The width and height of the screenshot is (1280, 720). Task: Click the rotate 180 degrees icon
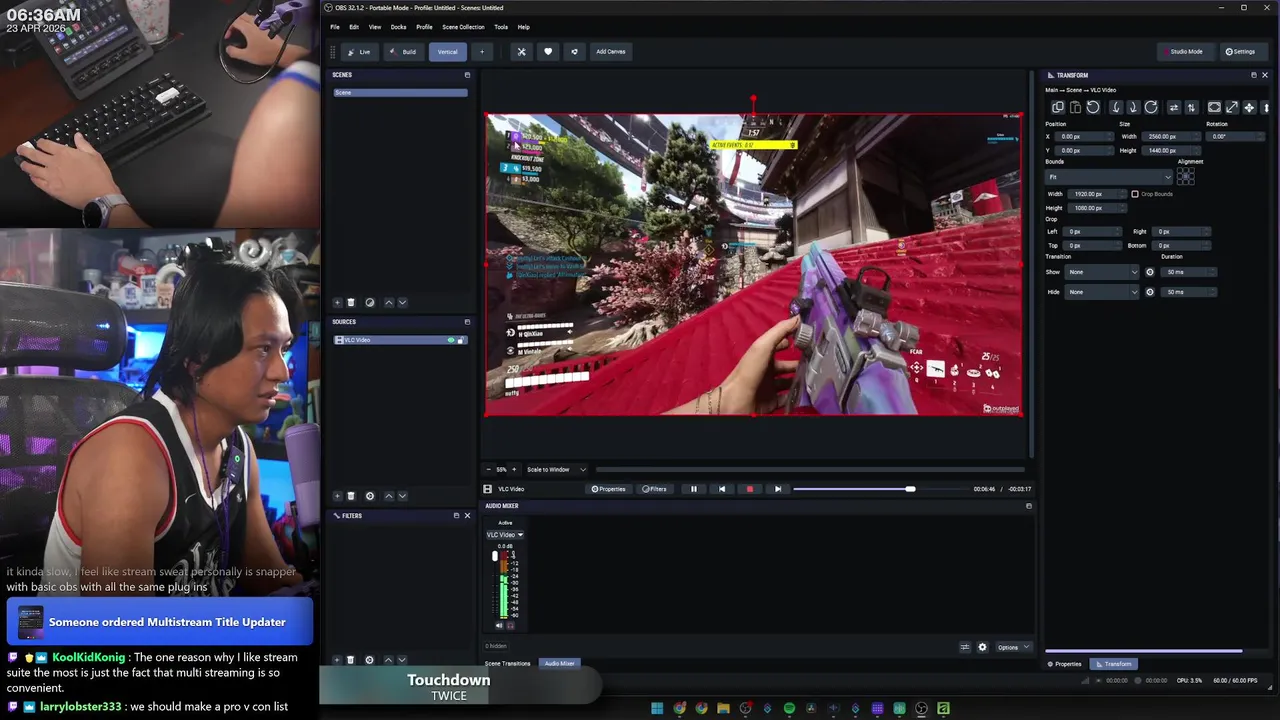pos(1151,107)
